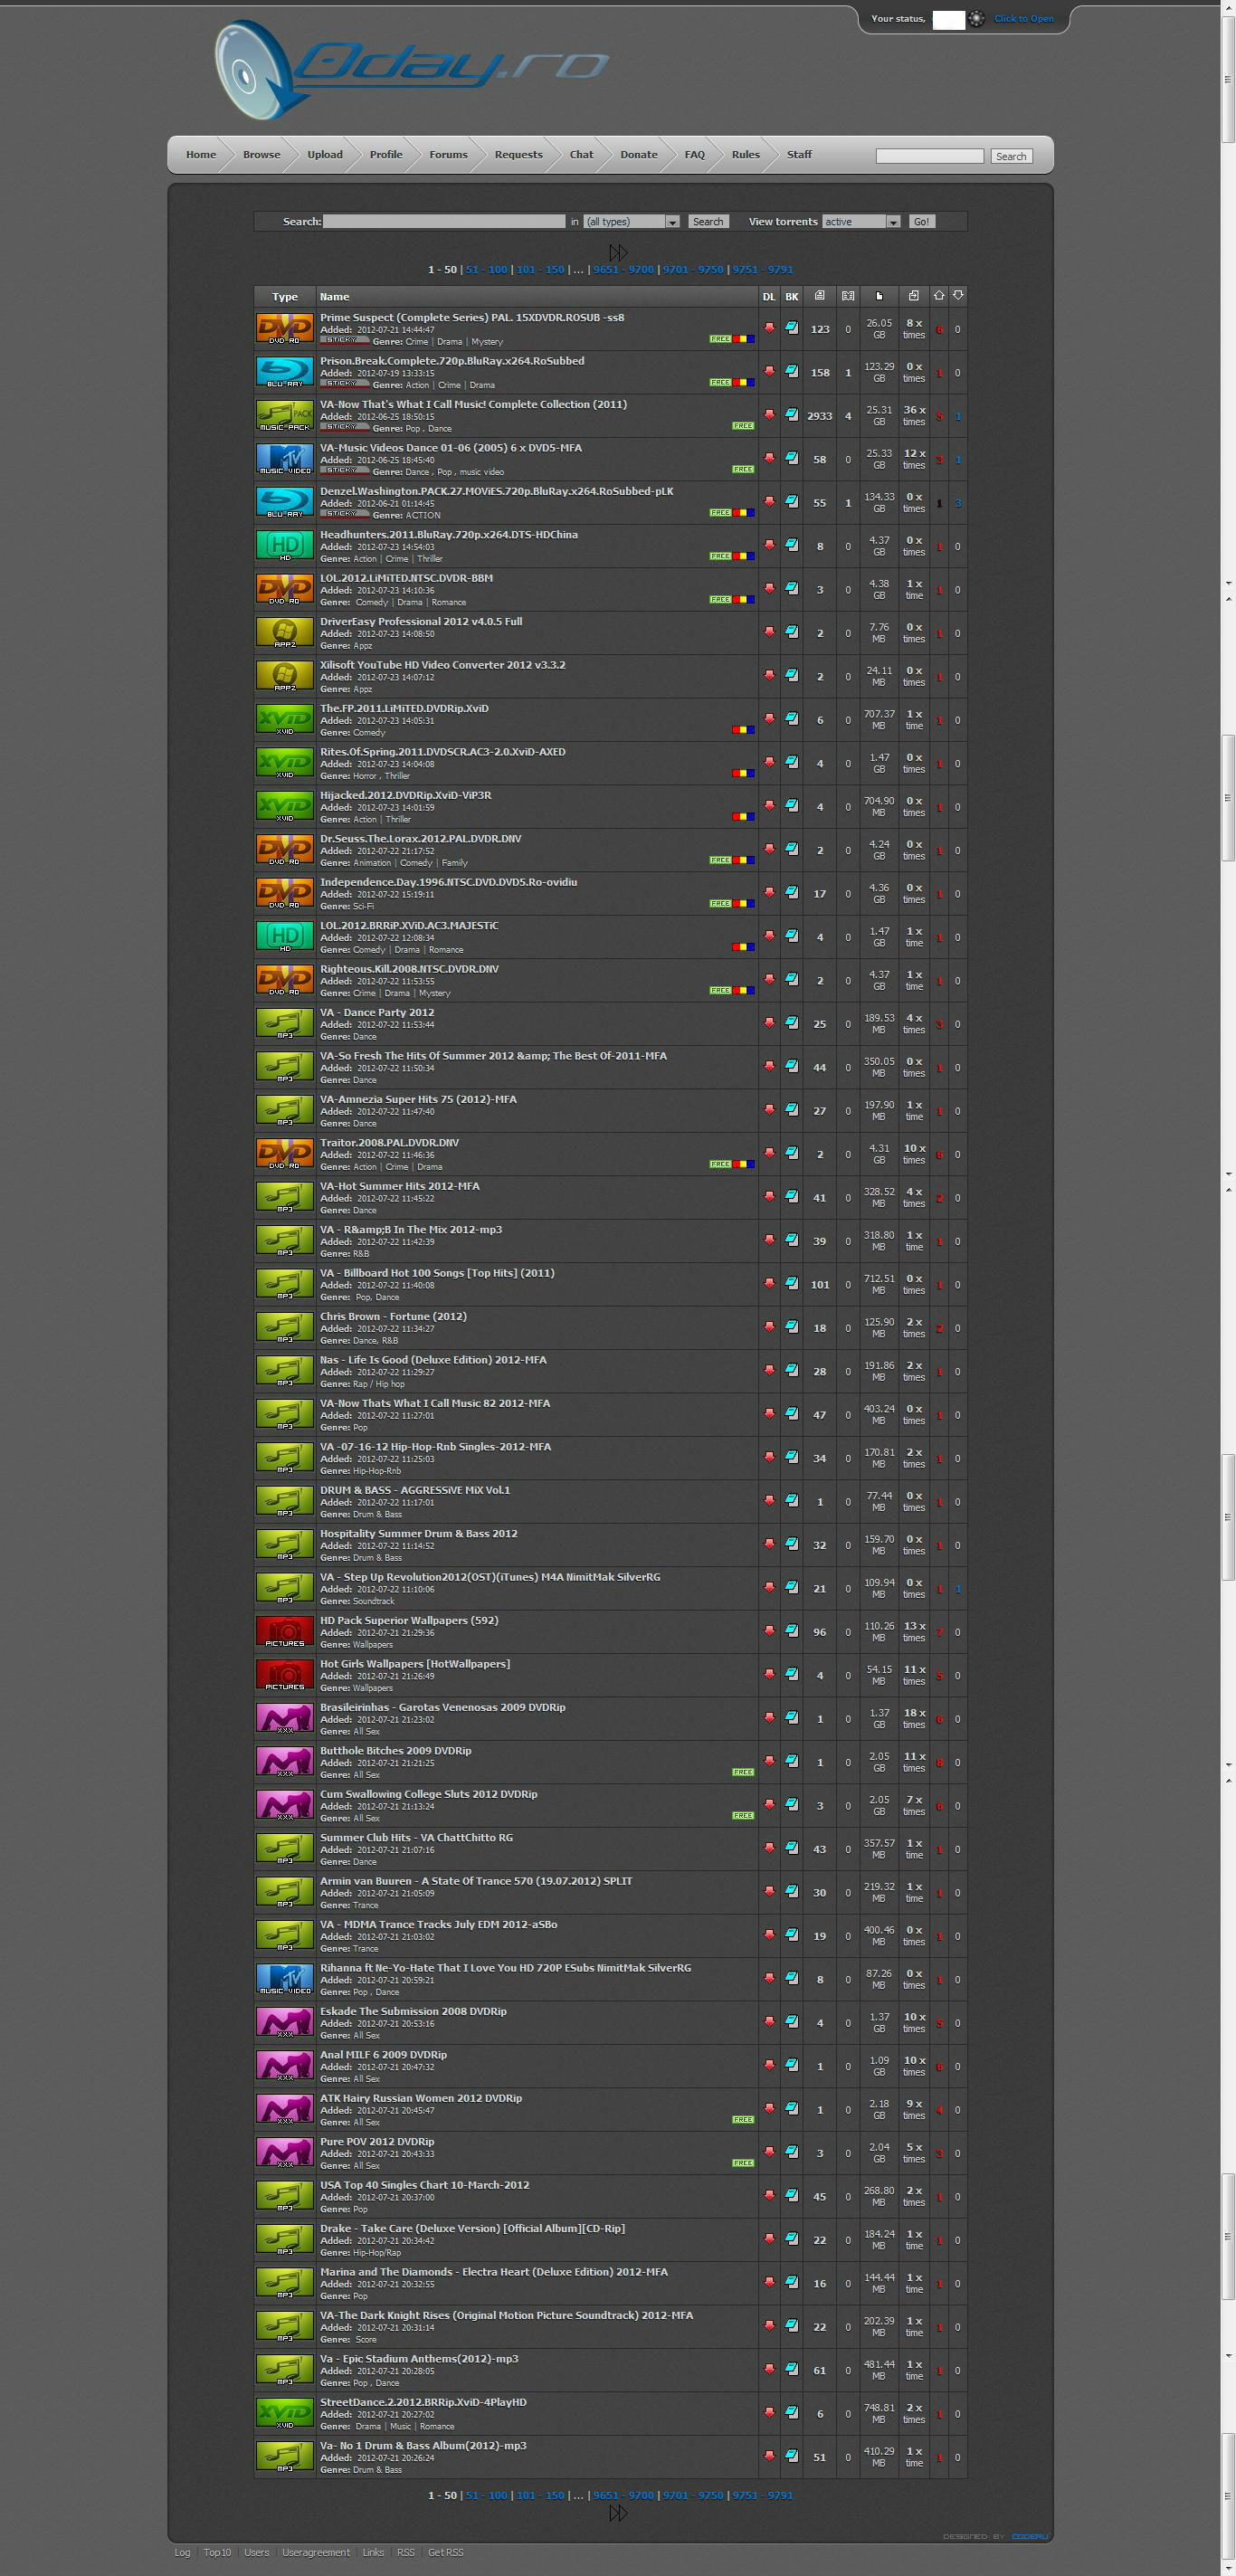The image size is (1236, 2576).
Task: Open the FAQ menu item
Action: tap(695, 154)
